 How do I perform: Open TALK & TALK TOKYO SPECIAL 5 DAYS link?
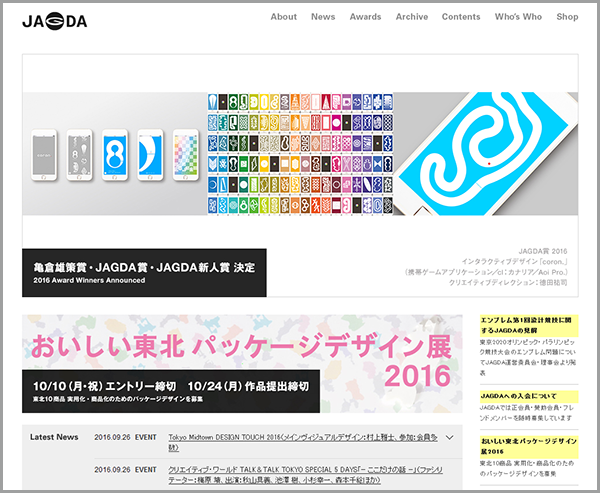click(x=305, y=475)
